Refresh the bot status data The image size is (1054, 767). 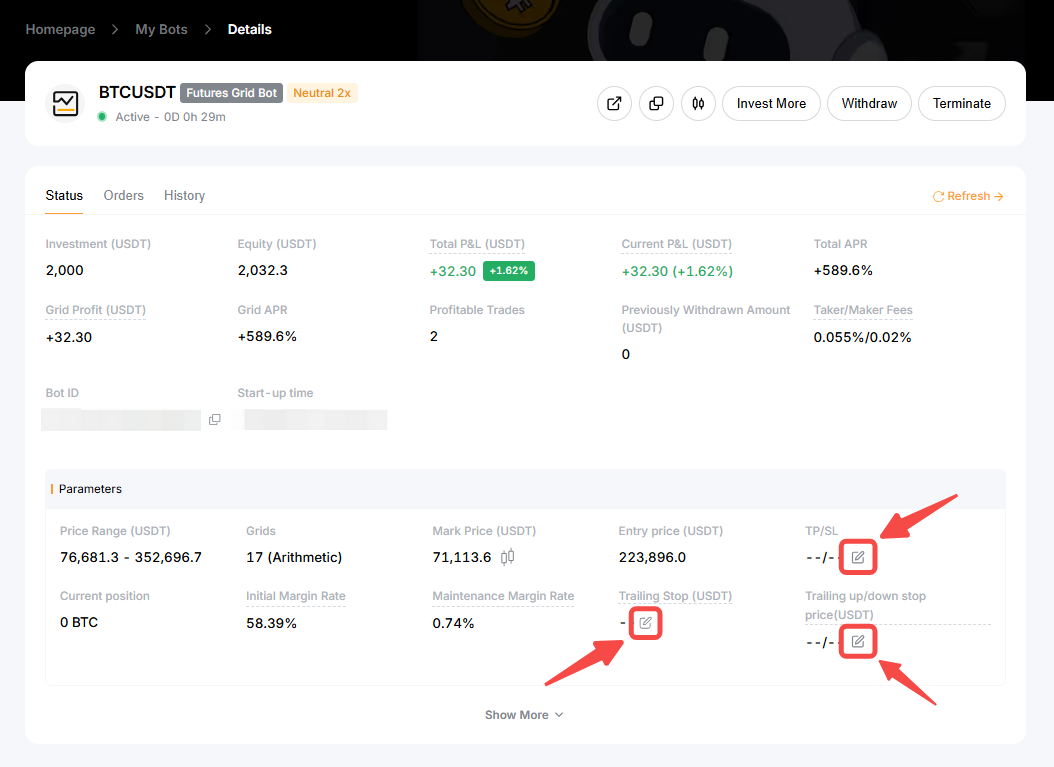pyautogui.click(x=968, y=196)
